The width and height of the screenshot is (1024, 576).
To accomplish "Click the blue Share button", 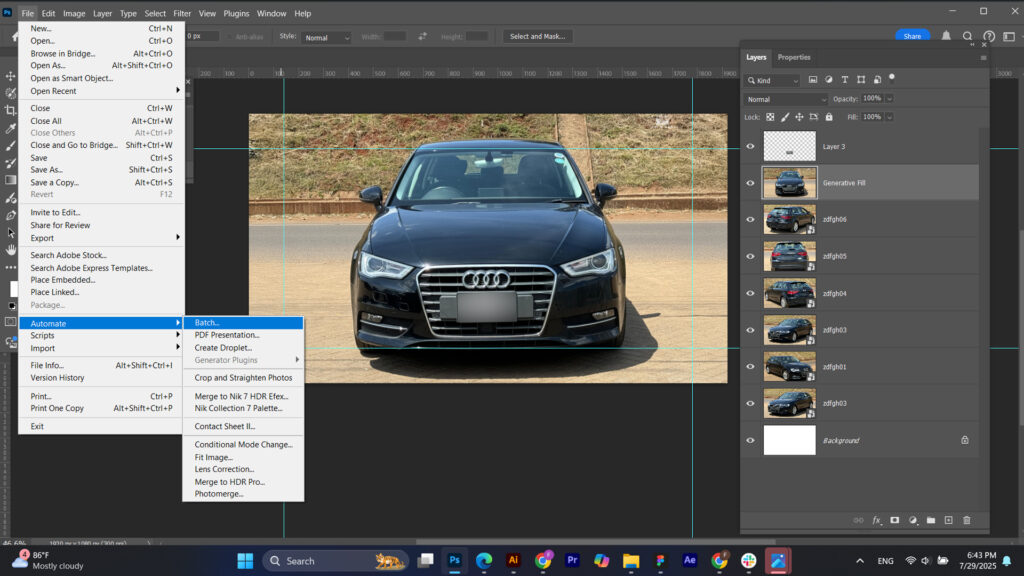I will pyautogui.click(x=912, y=37).
